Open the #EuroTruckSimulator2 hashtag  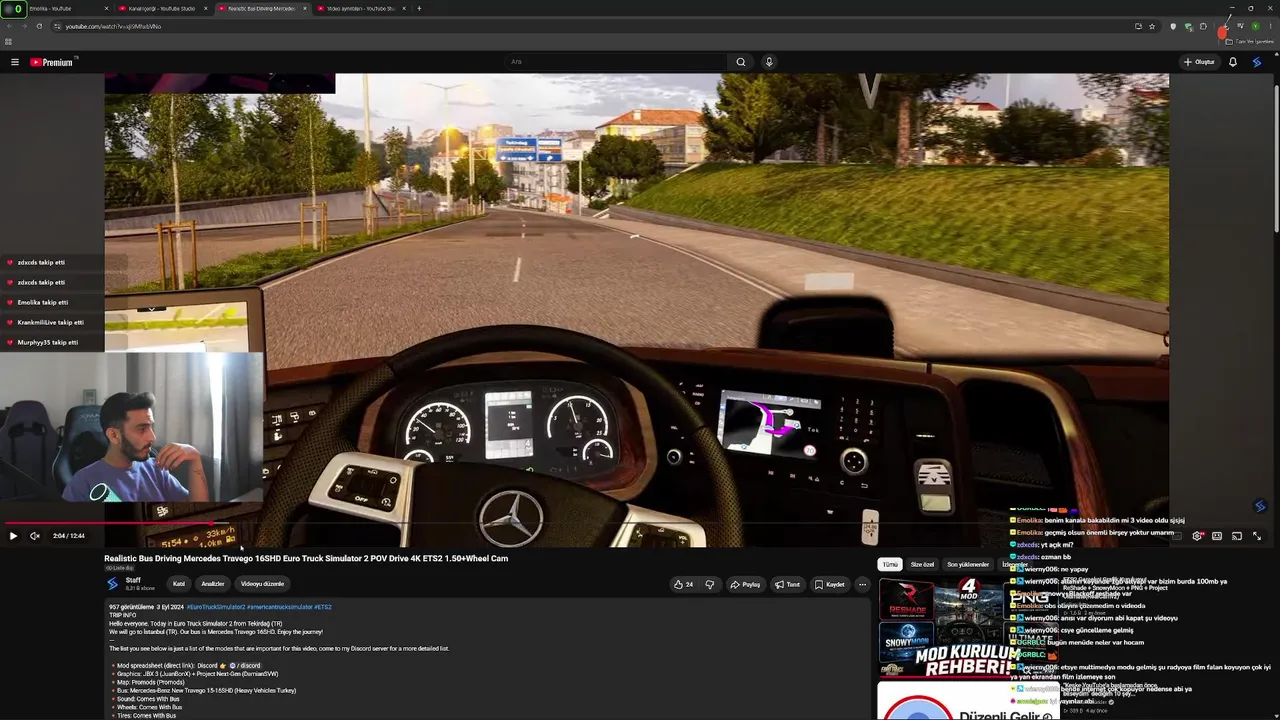(216, 607)
